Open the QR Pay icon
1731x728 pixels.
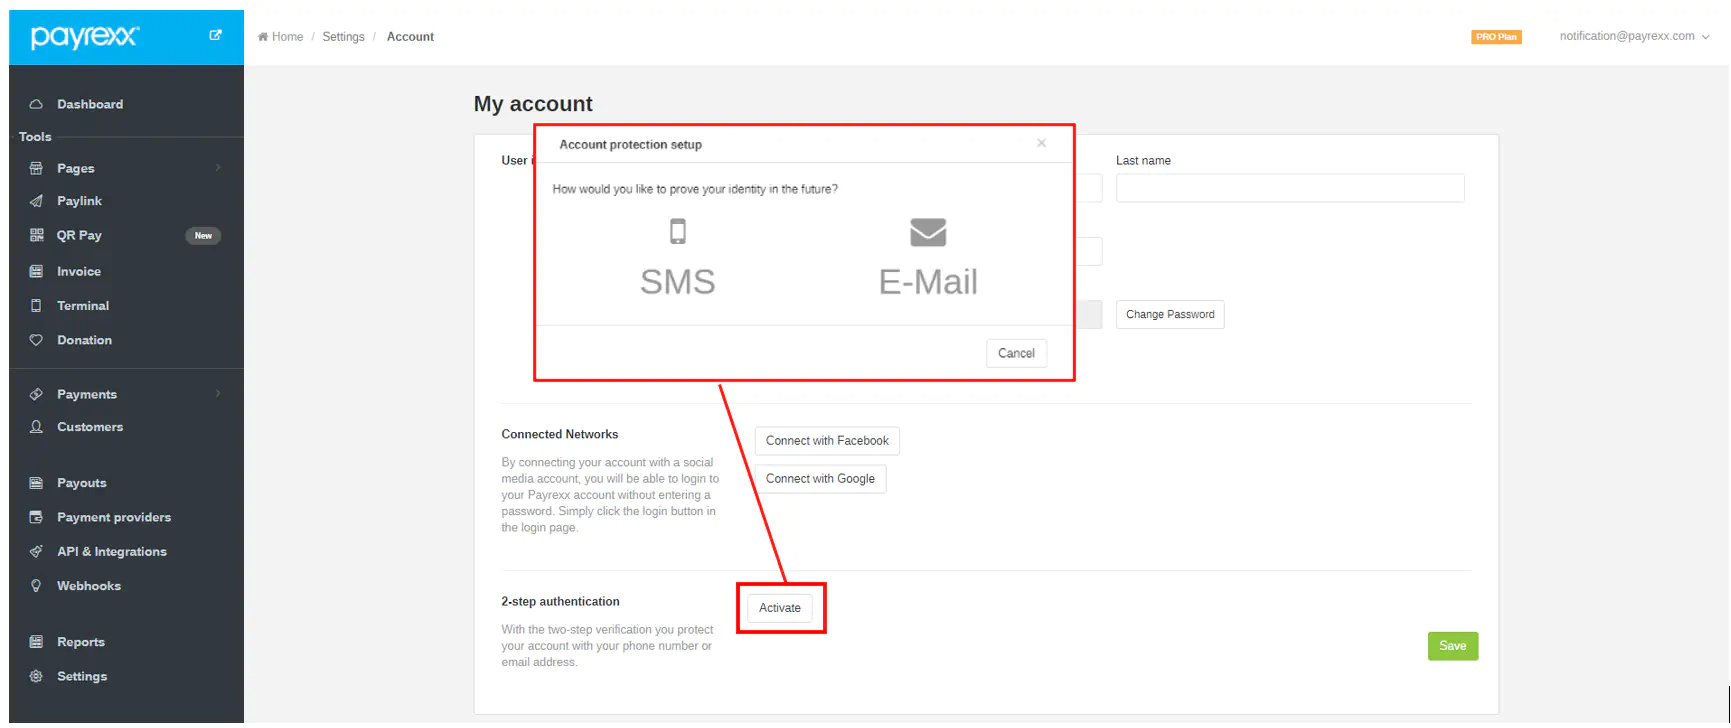[36, 235]
